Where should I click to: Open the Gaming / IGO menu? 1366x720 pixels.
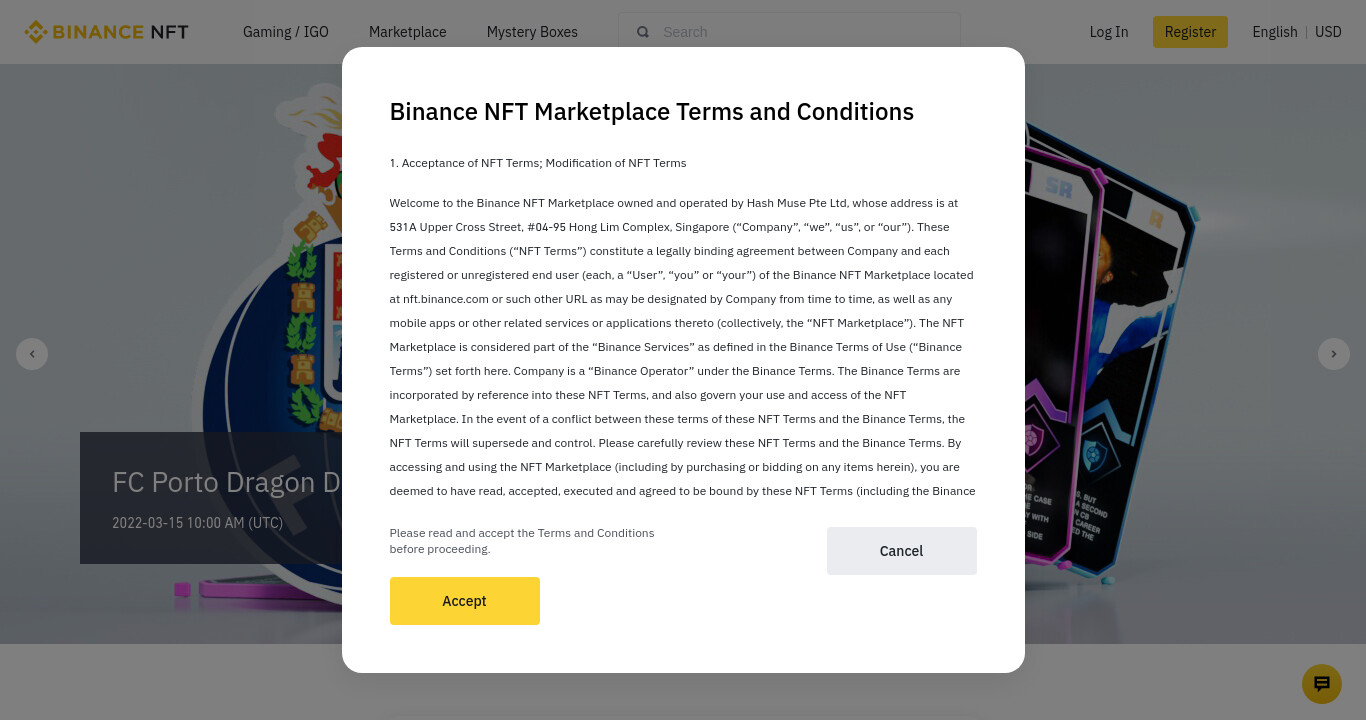[x=286, y=32]
